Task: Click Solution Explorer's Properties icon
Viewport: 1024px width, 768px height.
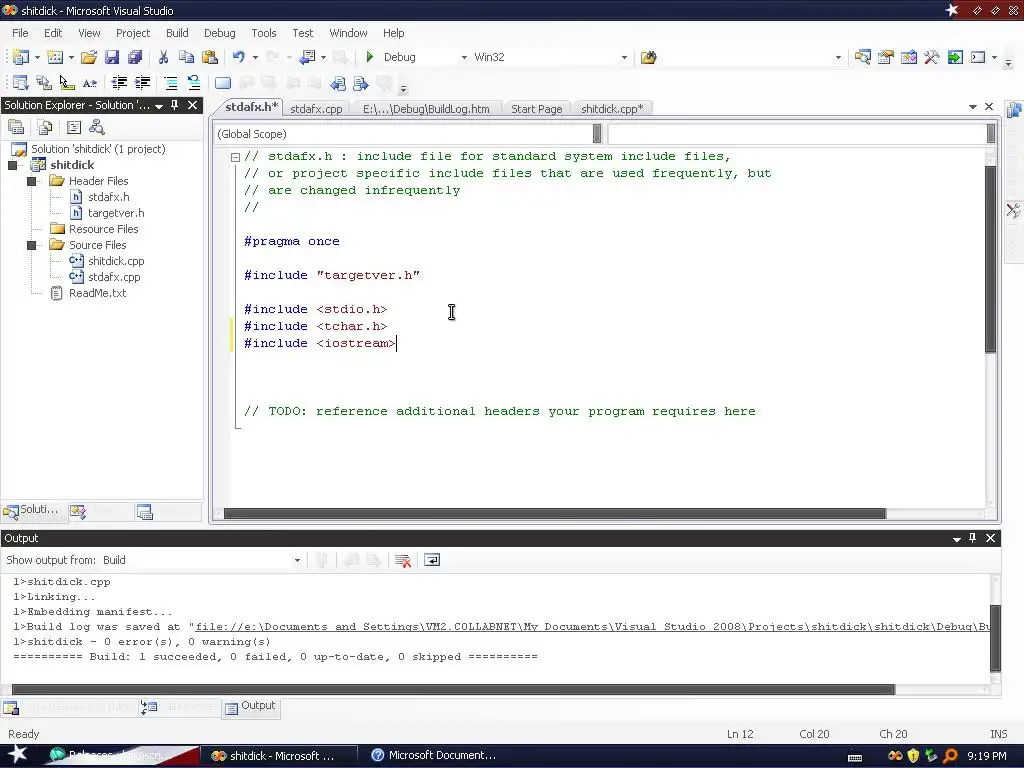Action: pyautogui.click(x=16, y=127)
